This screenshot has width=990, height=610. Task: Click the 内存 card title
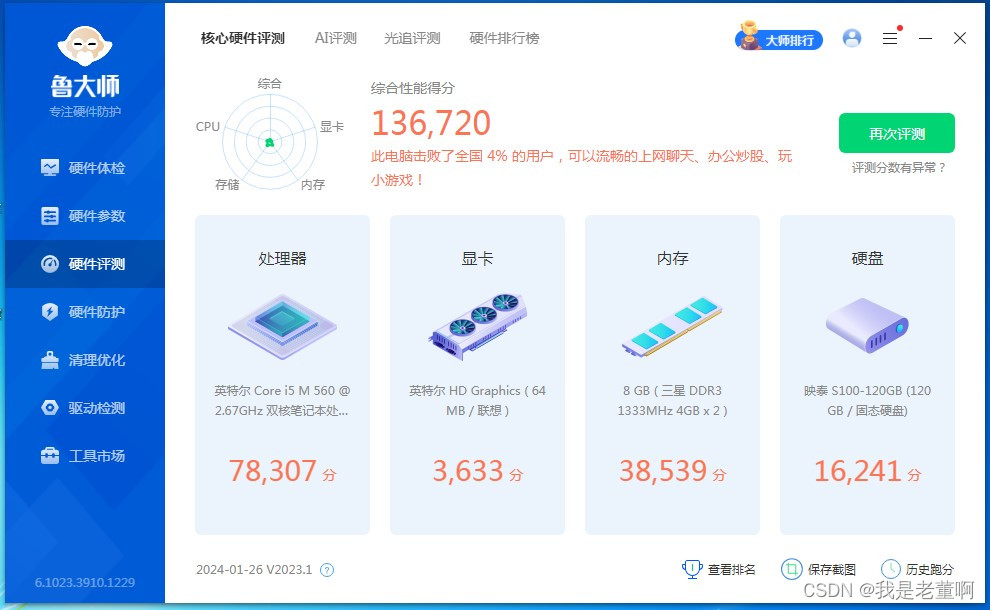[672, 259]
